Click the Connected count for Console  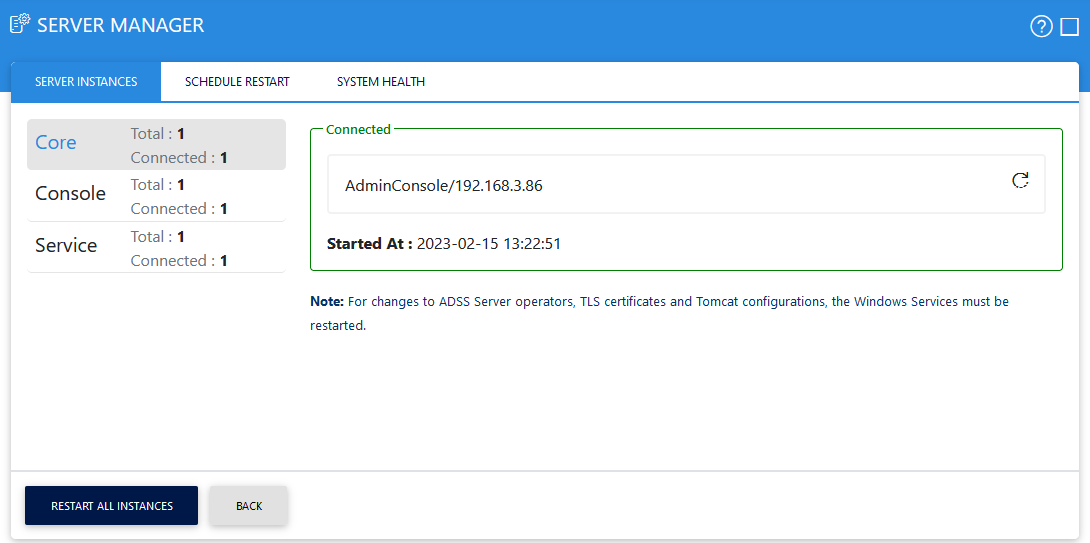click(x=179, y=209)
